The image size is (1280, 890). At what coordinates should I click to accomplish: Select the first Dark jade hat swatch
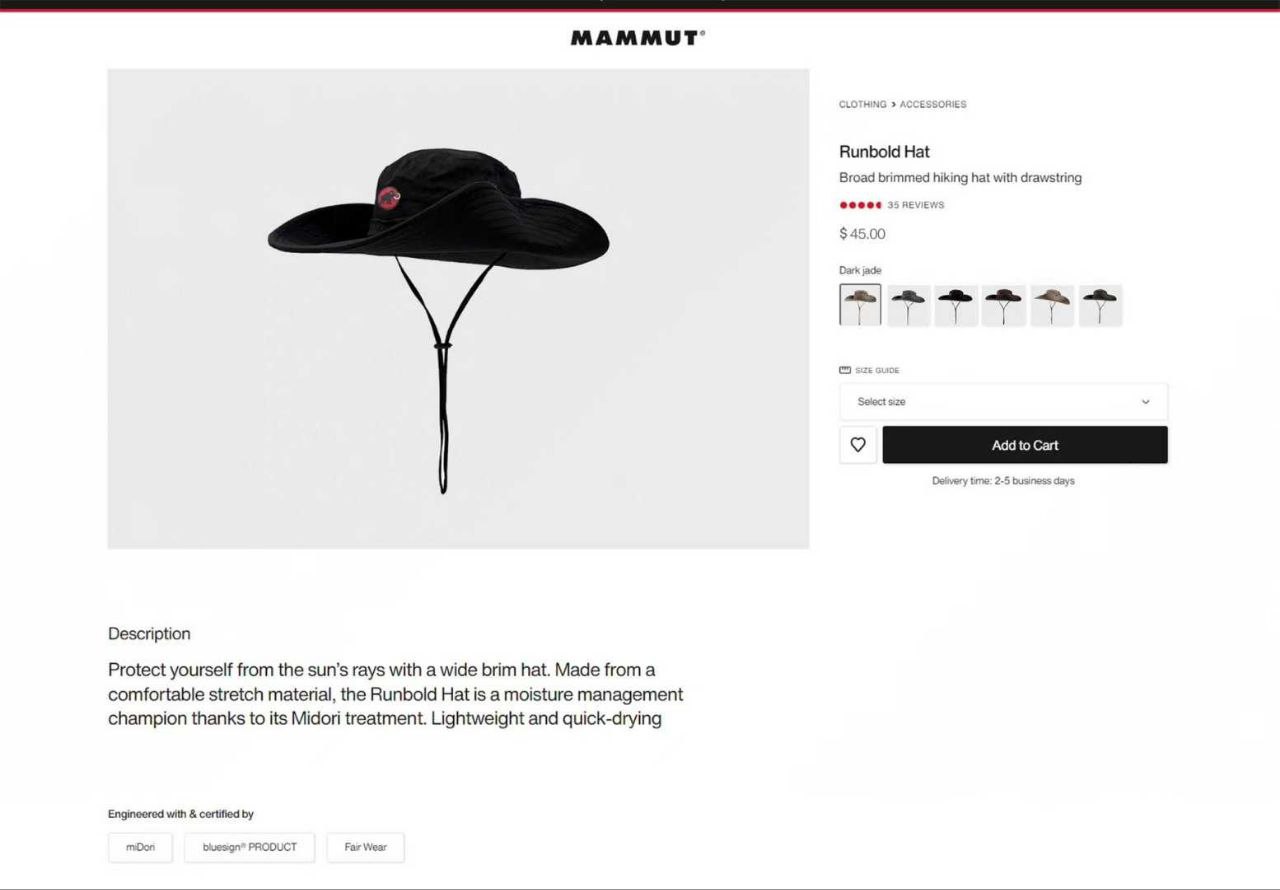(860, 305)
